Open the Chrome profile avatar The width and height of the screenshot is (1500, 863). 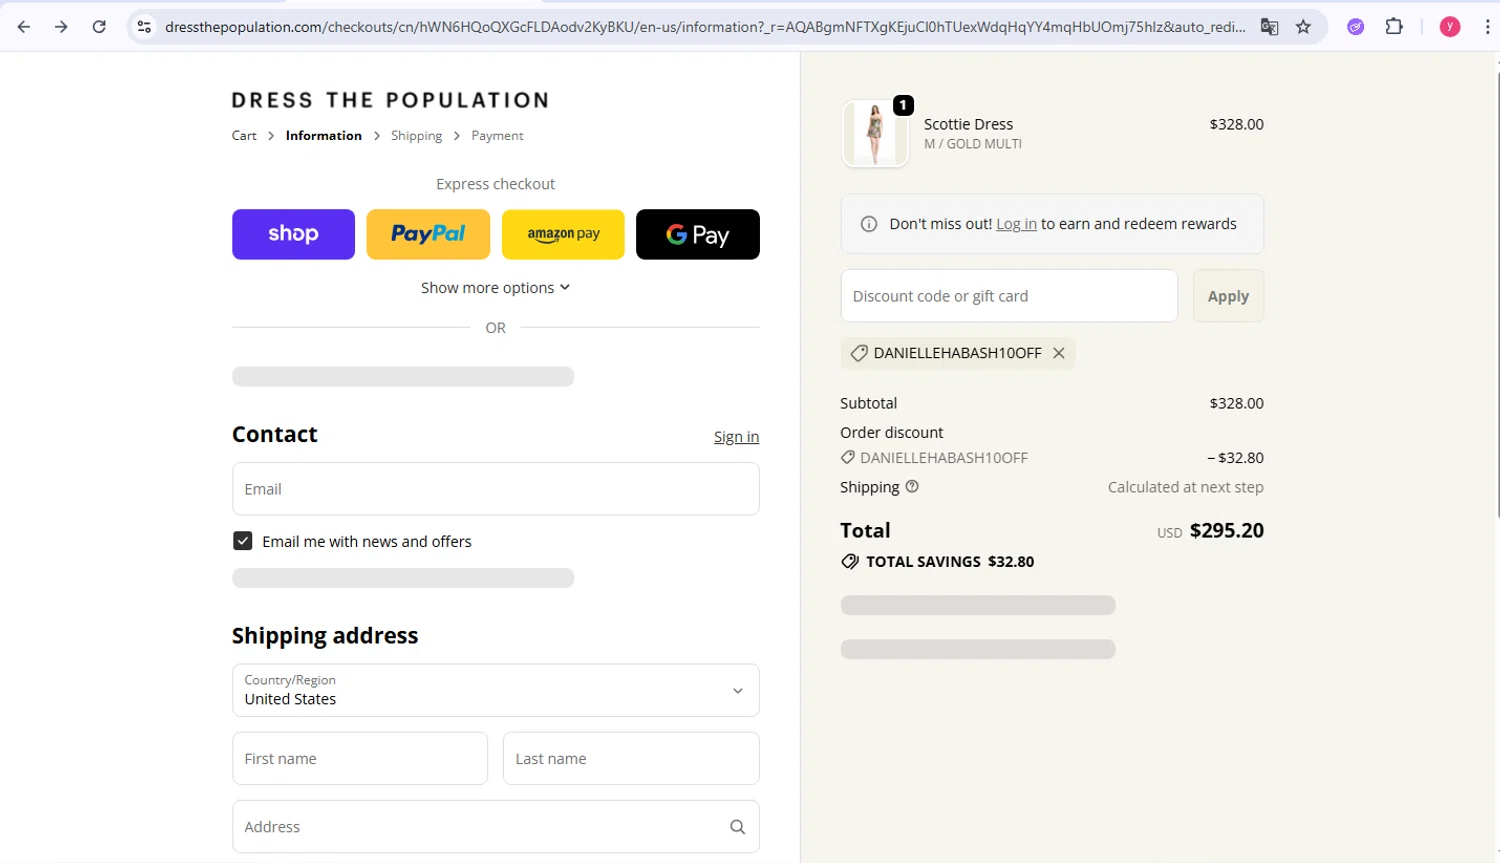pyautogui.click(x=1450, y=27)
